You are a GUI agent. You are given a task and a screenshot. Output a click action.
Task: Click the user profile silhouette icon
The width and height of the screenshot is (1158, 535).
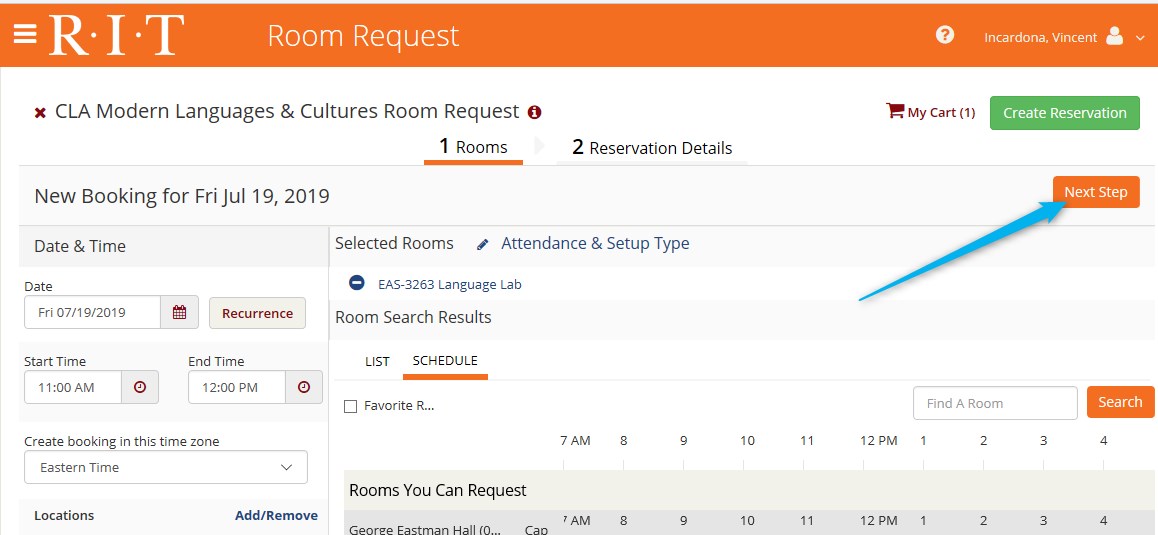coord(1114,35)
